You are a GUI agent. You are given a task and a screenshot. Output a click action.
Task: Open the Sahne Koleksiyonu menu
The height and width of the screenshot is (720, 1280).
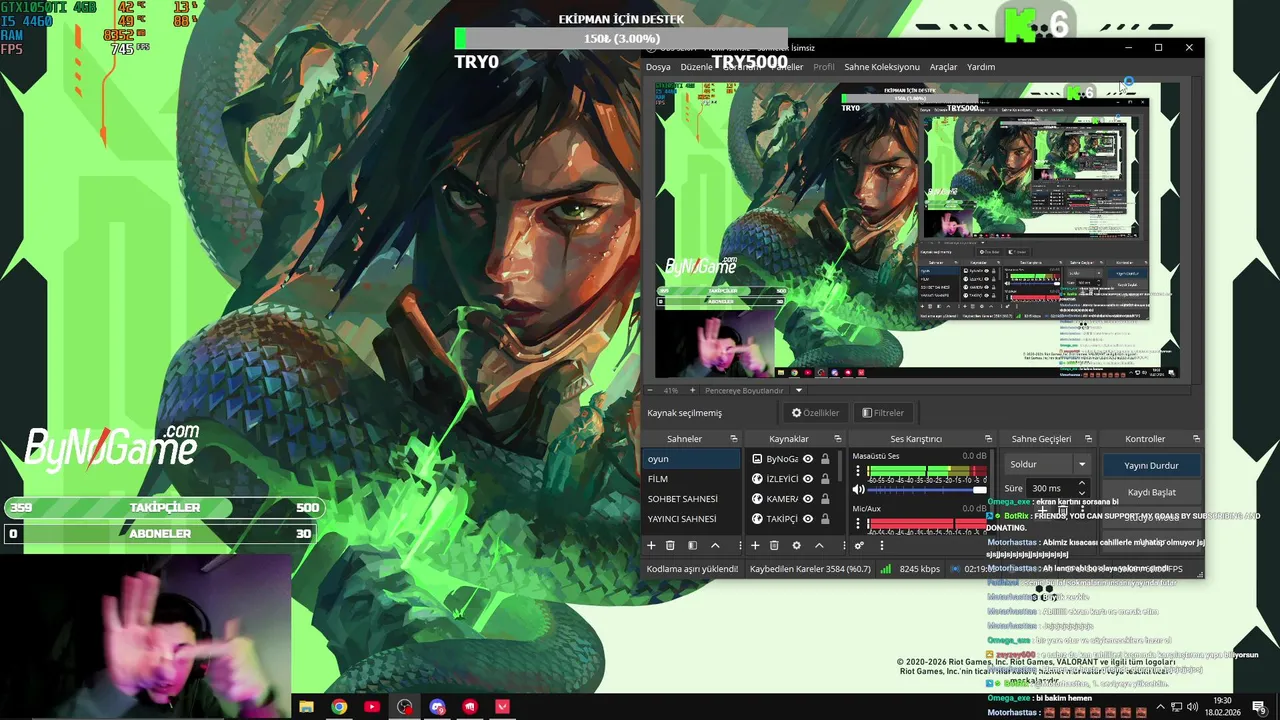coord(882,67)
